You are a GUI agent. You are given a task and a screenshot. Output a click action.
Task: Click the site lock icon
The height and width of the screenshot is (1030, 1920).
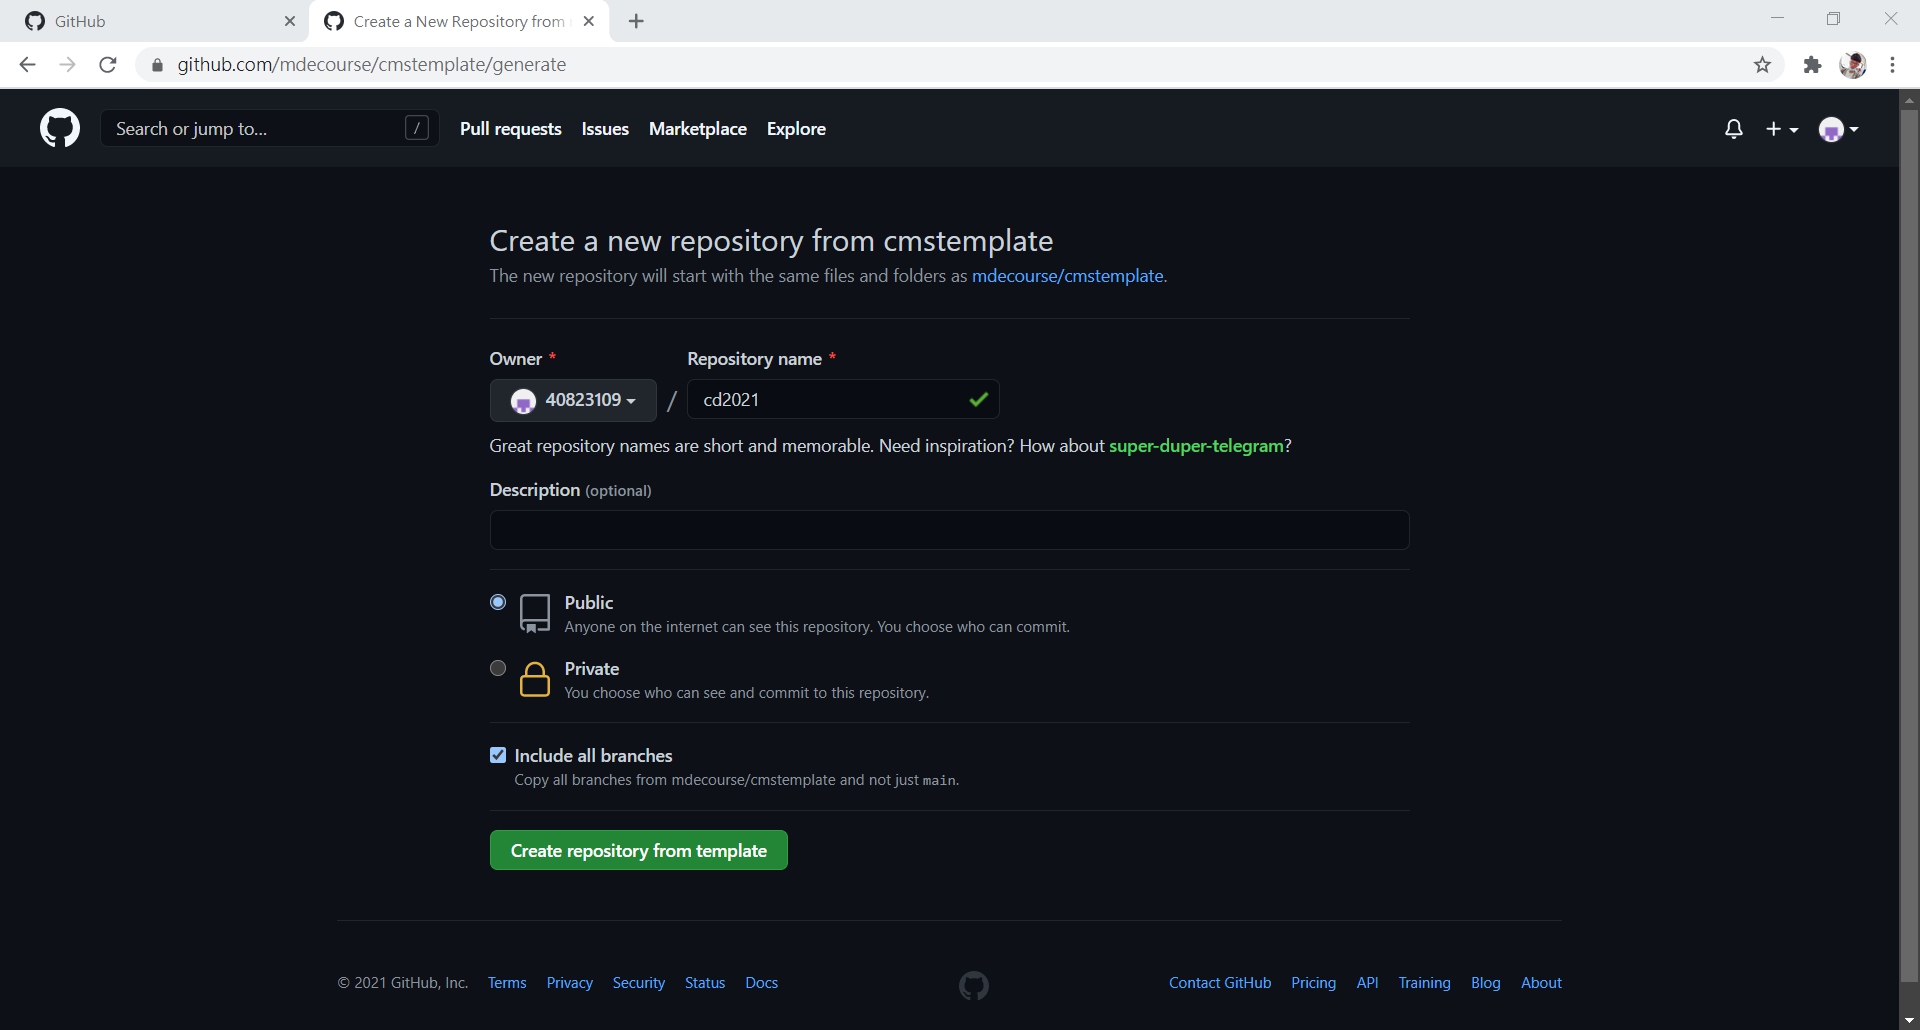coord(157,65)
